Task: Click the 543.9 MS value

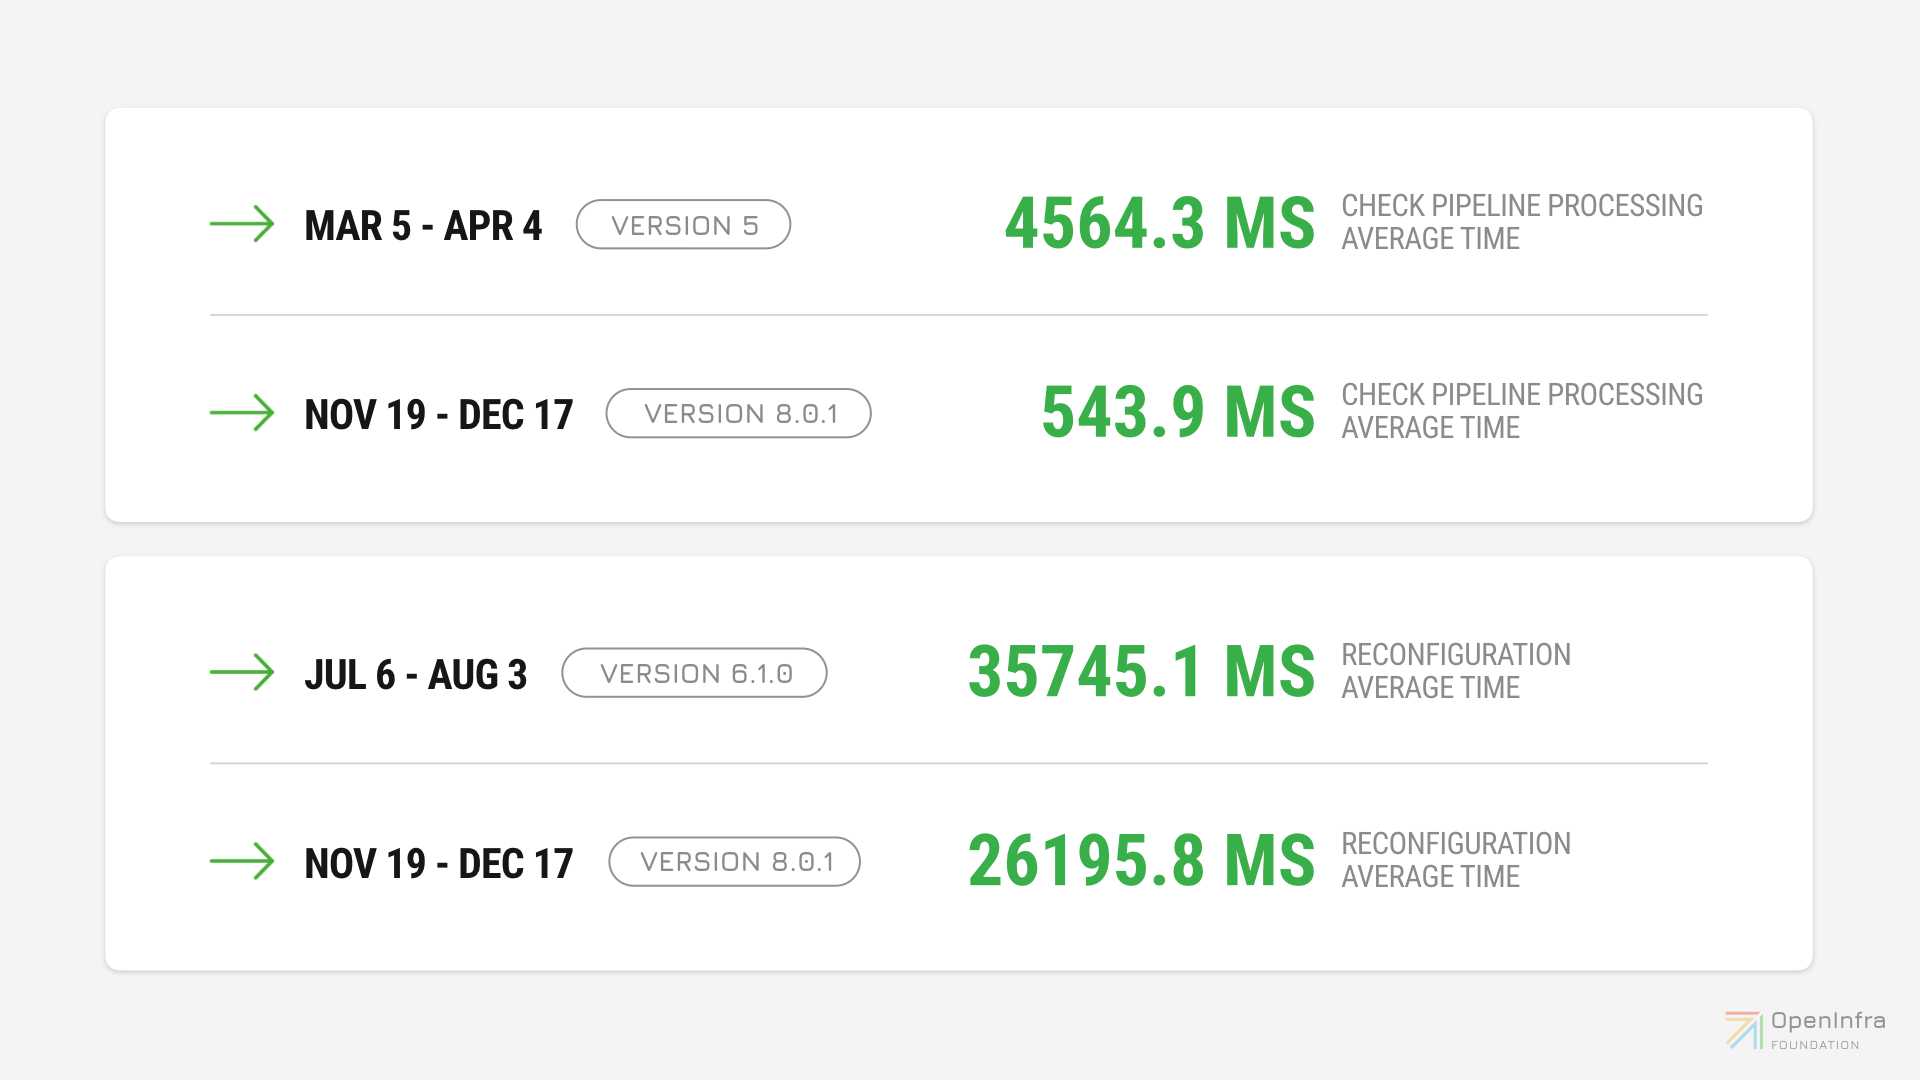Action: pyautogui.click(x=1178, y=412)
